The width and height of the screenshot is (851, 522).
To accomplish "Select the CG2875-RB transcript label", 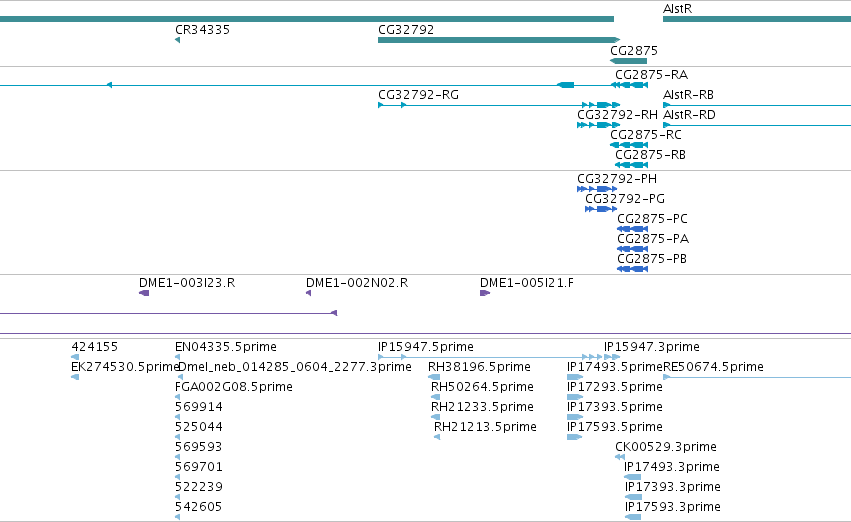I will [x=650, y=155].
